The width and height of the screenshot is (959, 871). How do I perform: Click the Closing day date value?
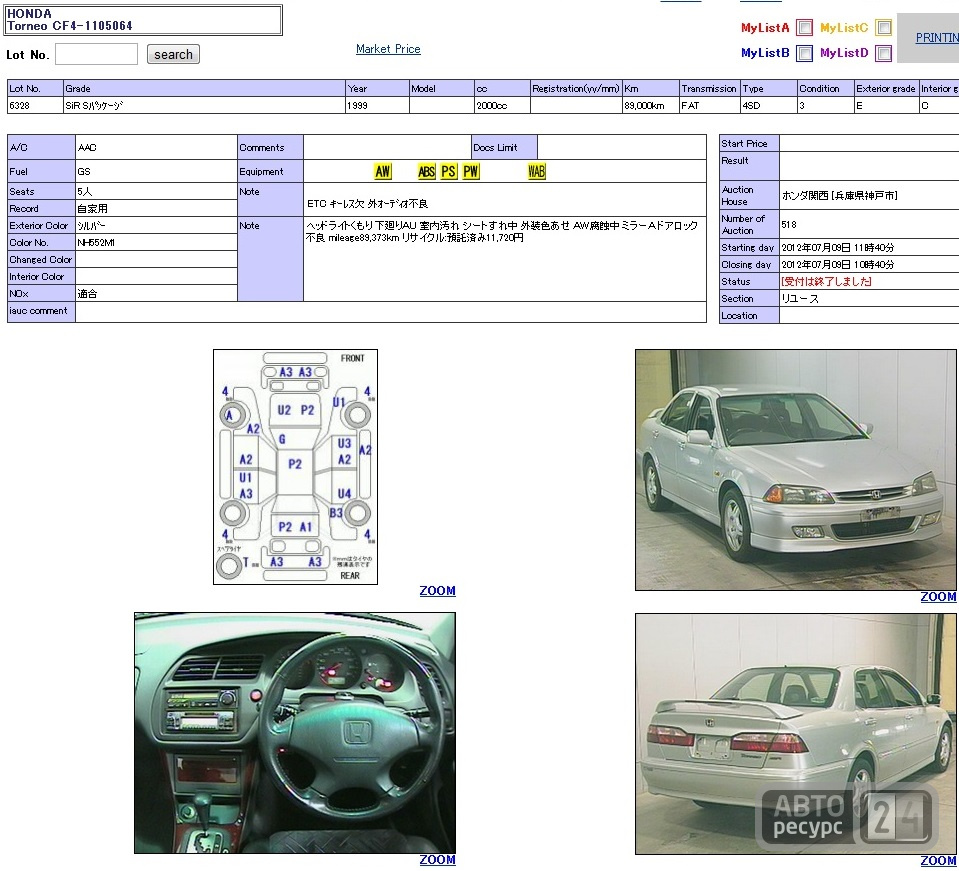pos(838,265)
